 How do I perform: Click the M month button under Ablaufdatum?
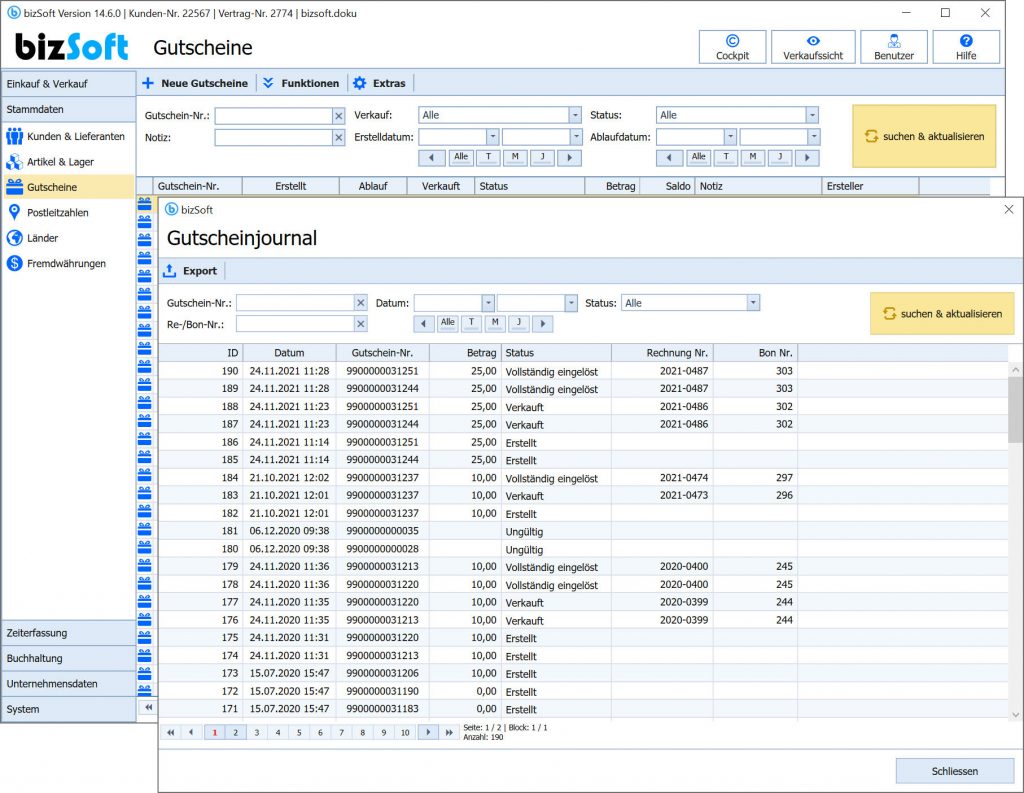tap(752, 157)
